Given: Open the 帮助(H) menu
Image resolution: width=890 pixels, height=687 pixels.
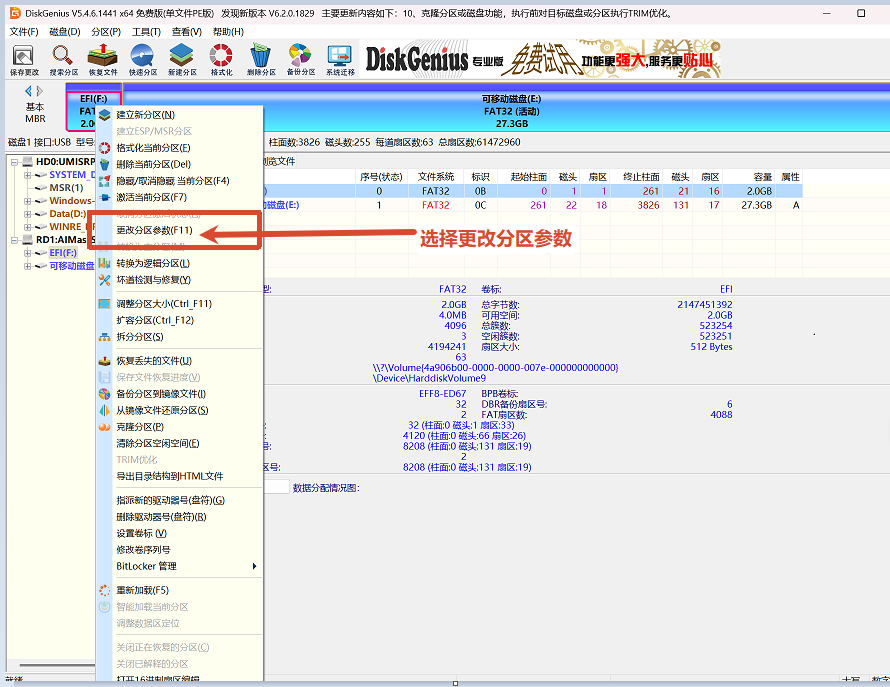Looking at the screenshot, I should (x=228, y=32).
